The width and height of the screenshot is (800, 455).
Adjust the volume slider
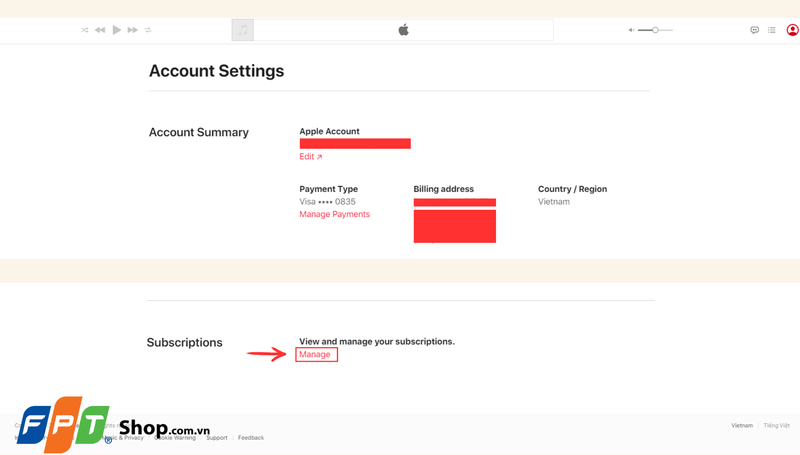(655, 30)
